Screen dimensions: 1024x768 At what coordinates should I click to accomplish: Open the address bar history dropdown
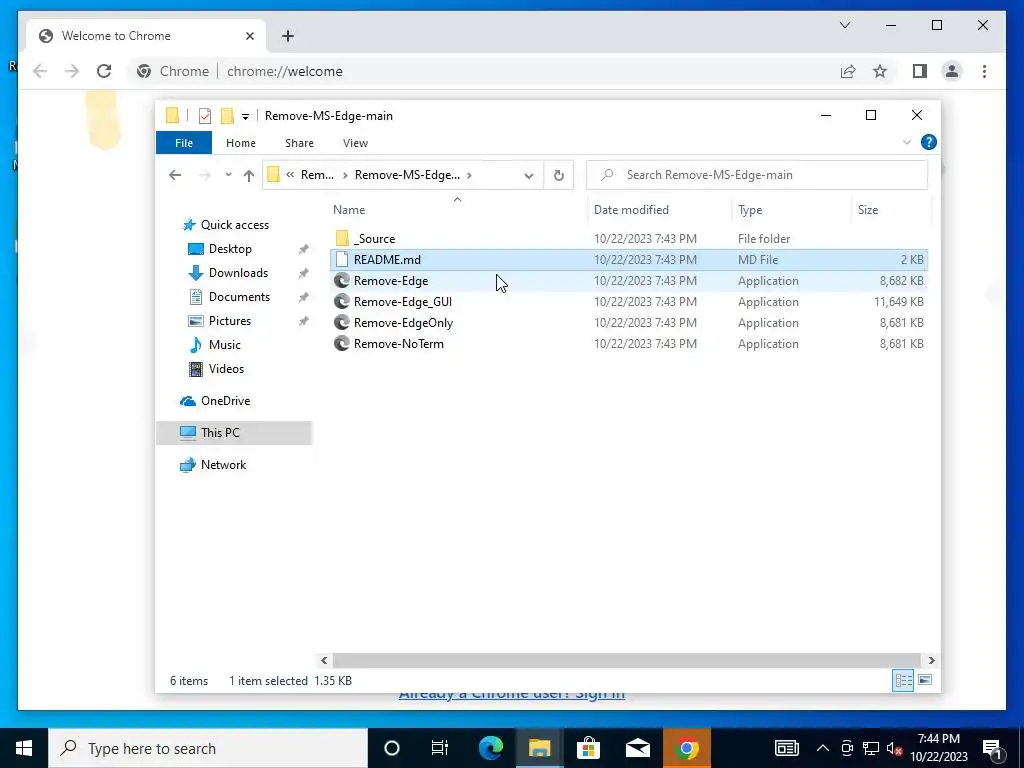click(529, 175)
